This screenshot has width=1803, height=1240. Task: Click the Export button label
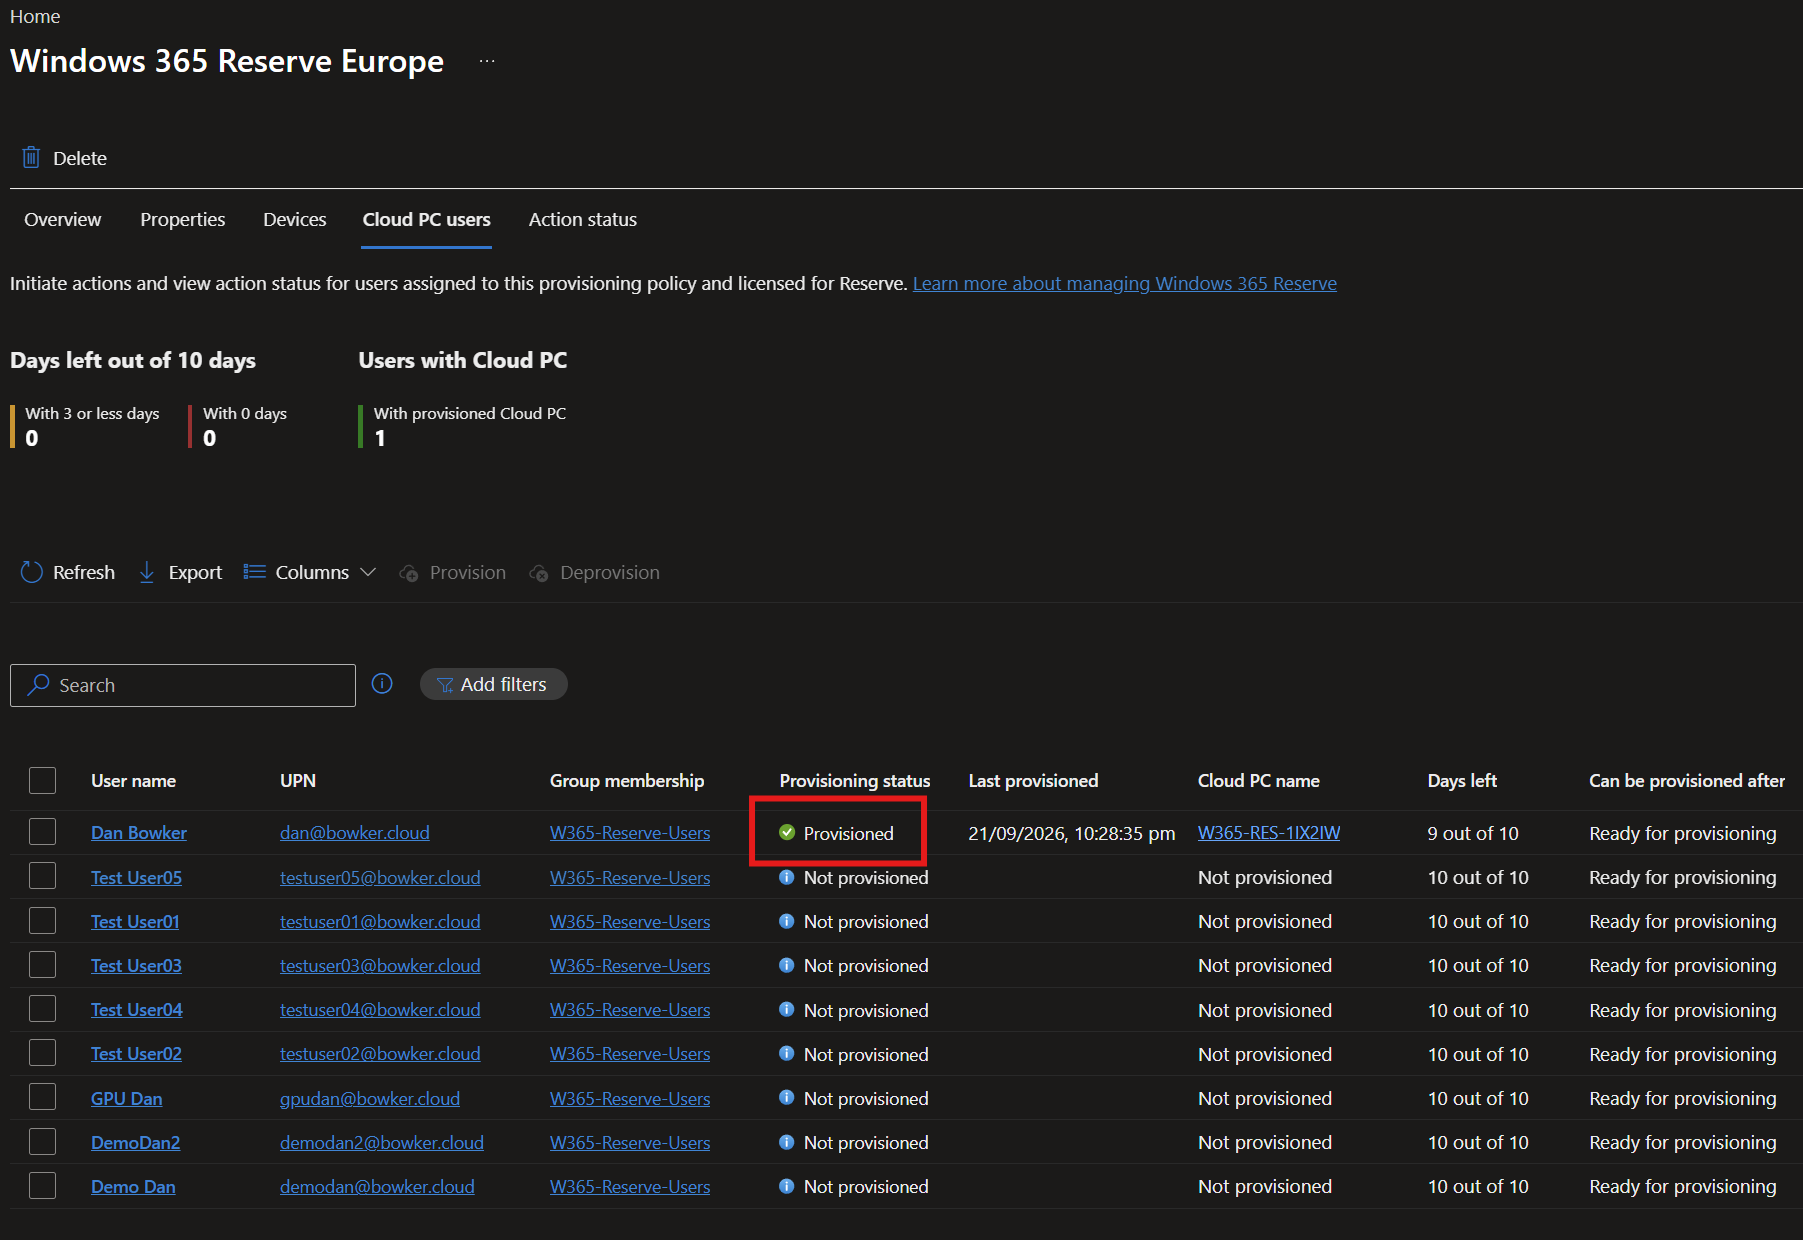196,572
